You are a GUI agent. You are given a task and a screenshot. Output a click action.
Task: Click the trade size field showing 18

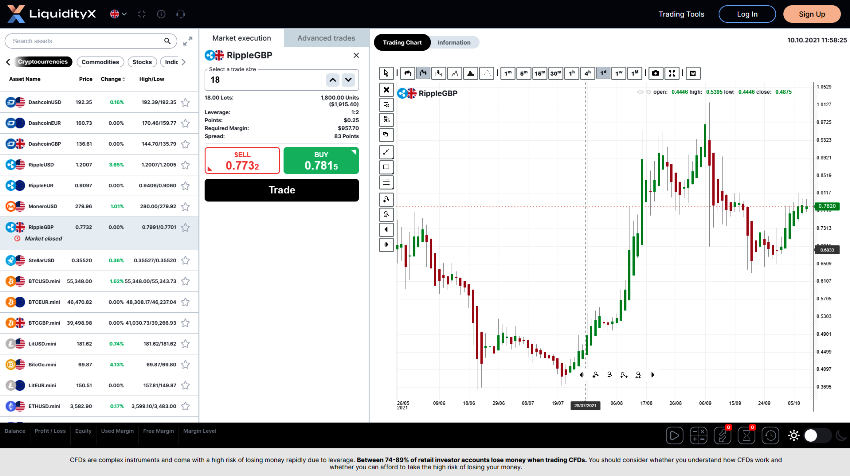point(266,80)
